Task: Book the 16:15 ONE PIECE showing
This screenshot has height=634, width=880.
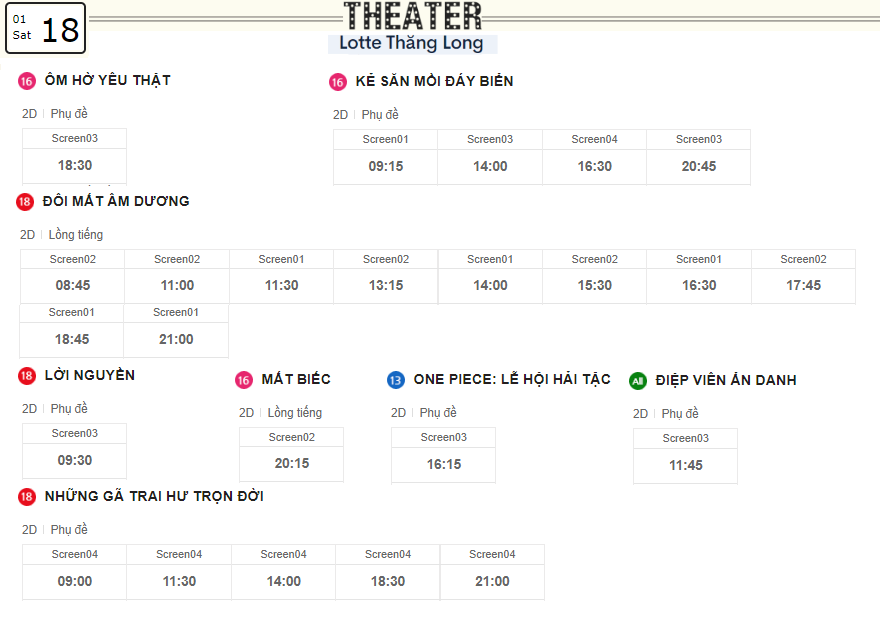Action: pos(444,465)
